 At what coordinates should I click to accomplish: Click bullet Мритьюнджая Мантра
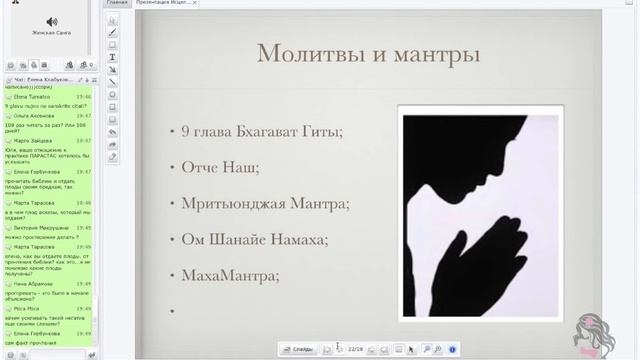(265, 203)
